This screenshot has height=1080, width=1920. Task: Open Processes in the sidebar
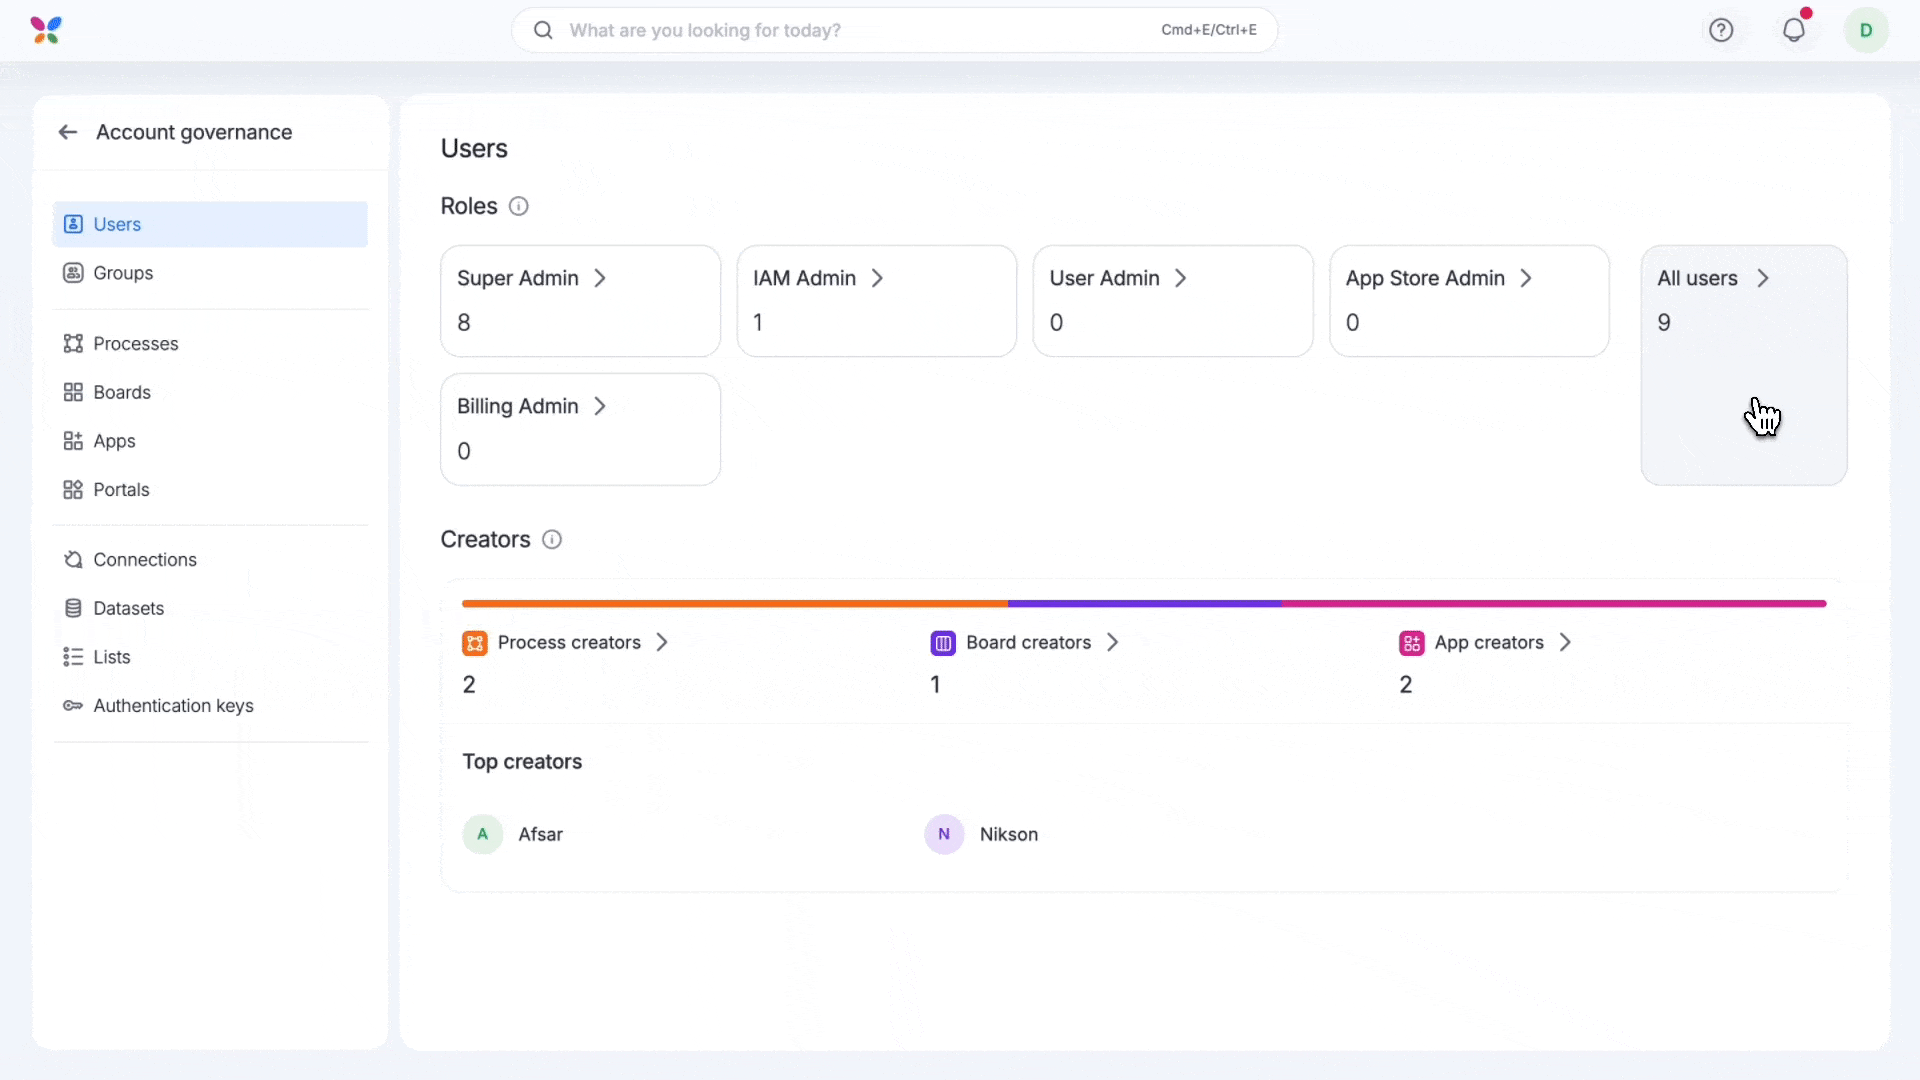coord(135,343)
